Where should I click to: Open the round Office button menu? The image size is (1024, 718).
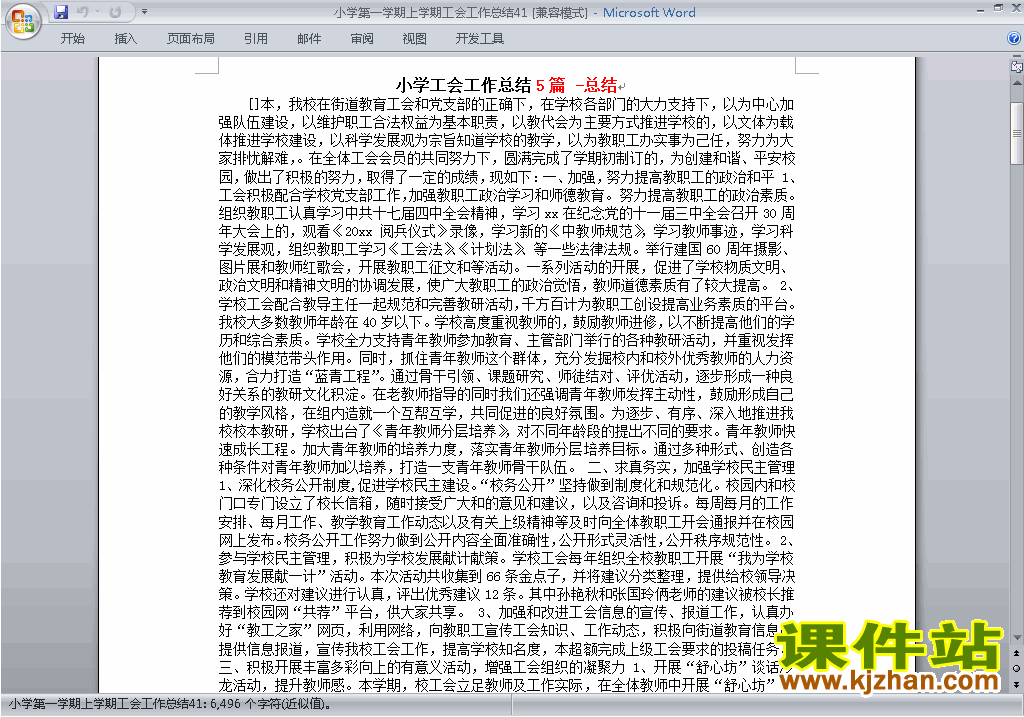coord(23,22)
